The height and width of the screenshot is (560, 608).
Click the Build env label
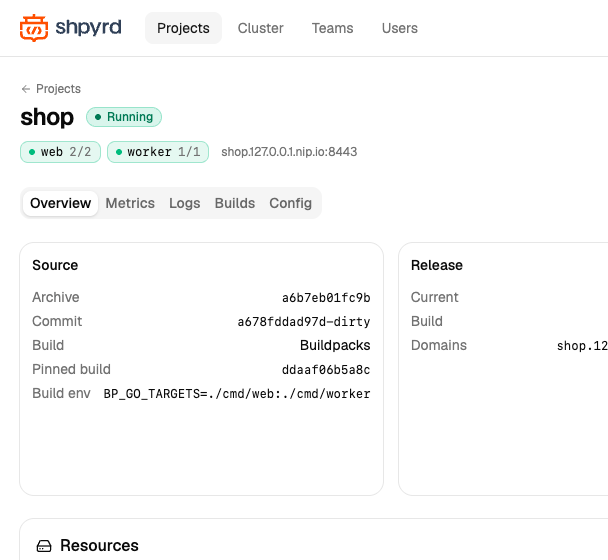pyautogui.click(x=61, y=393)
